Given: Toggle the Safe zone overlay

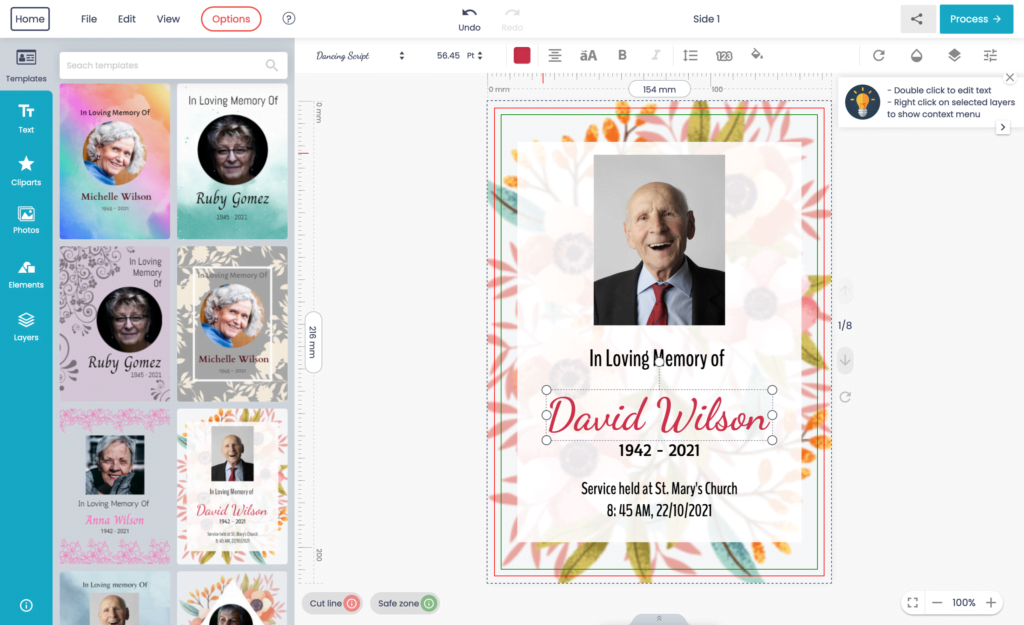Looking at the screenshot, I should (404, 603).
